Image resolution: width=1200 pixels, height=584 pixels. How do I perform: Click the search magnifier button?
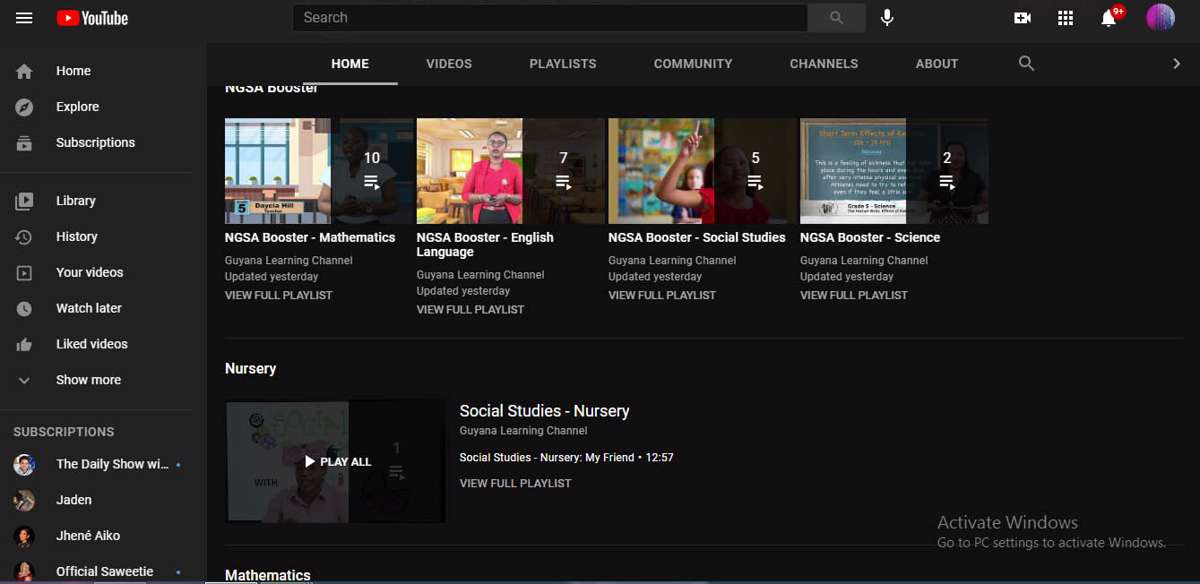coord(836,18)
